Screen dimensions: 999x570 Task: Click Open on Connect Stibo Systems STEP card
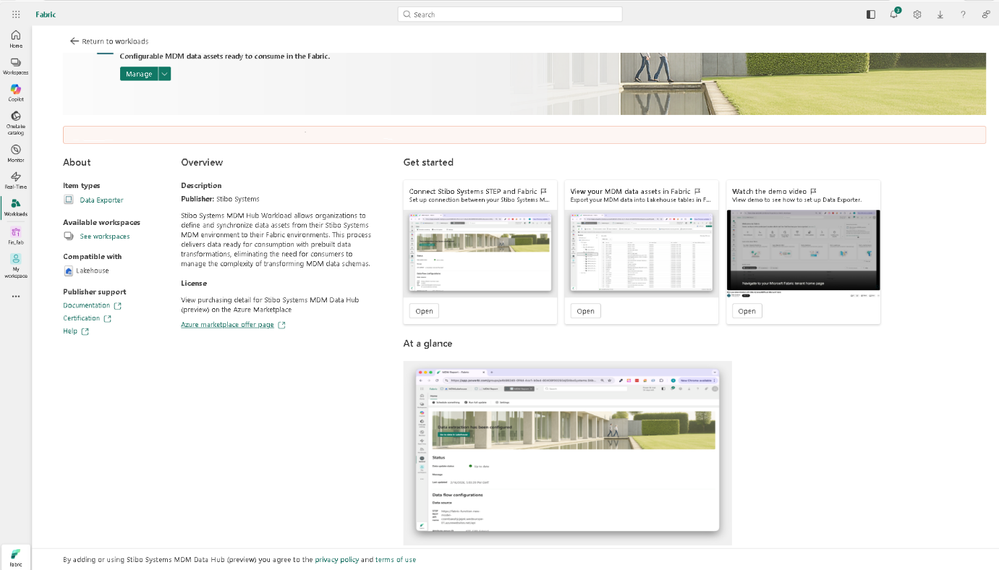coord(424,311)
